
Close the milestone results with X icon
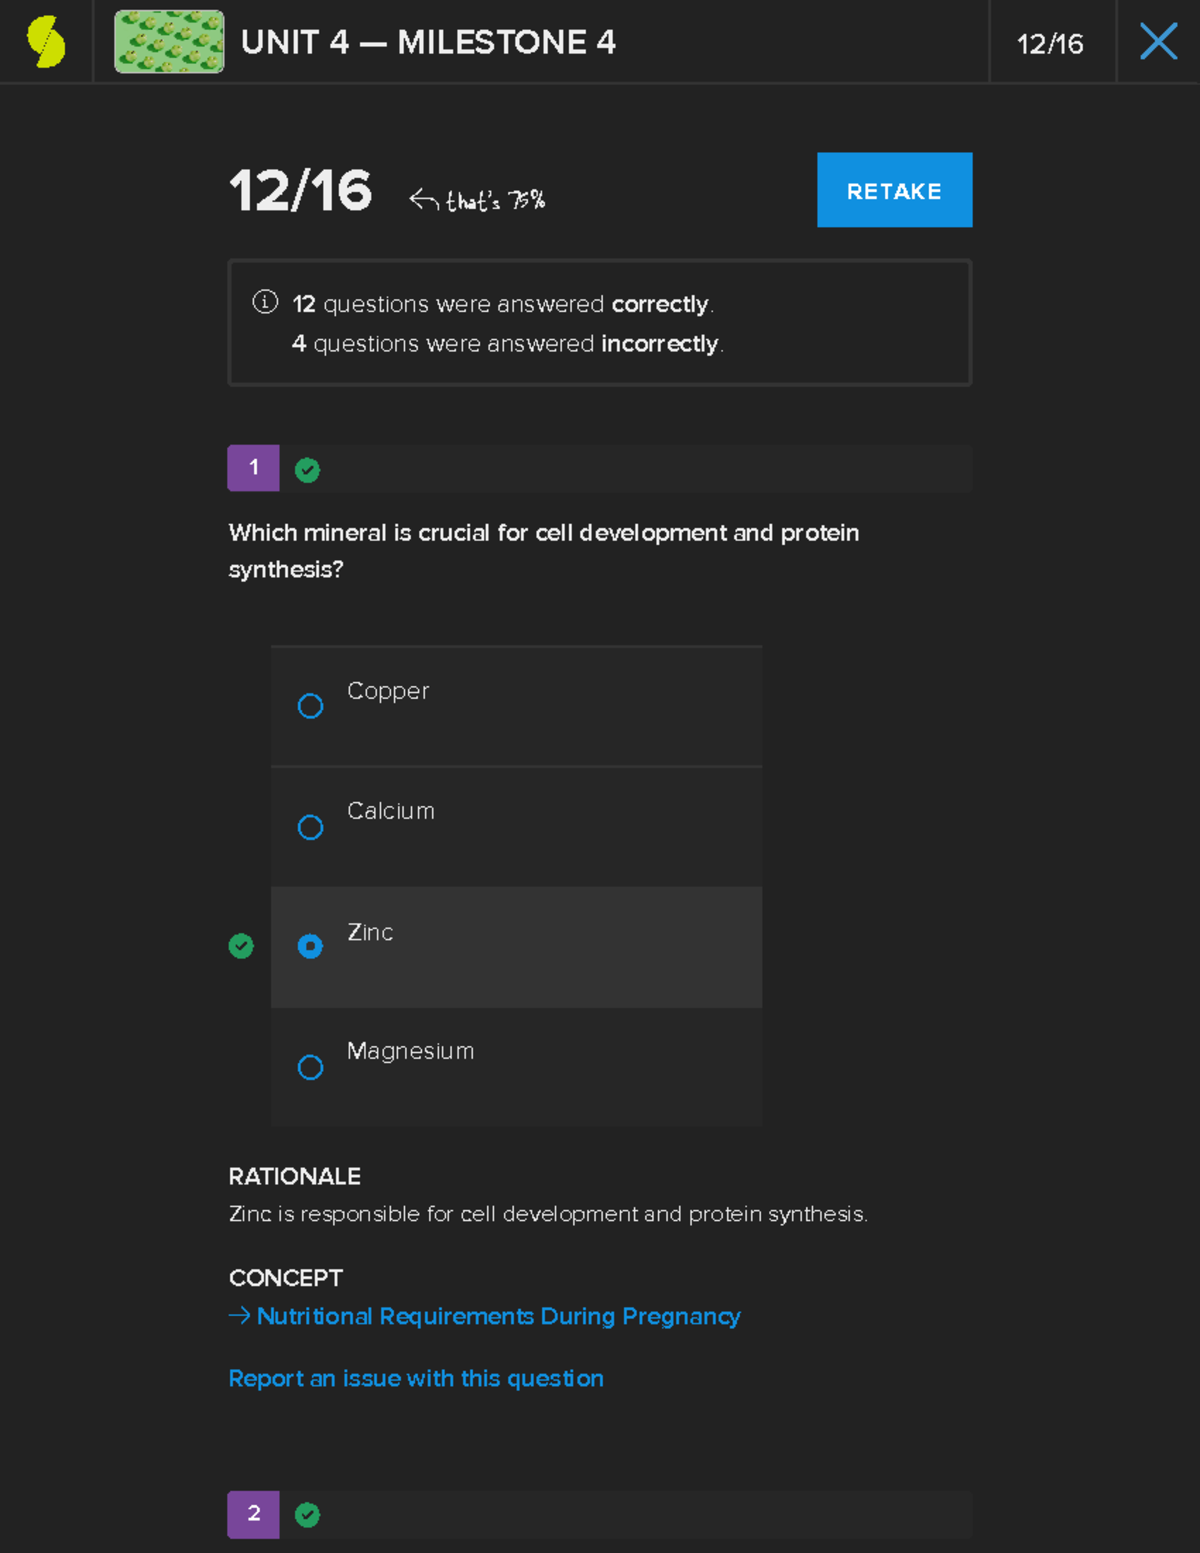(1158, 42)
